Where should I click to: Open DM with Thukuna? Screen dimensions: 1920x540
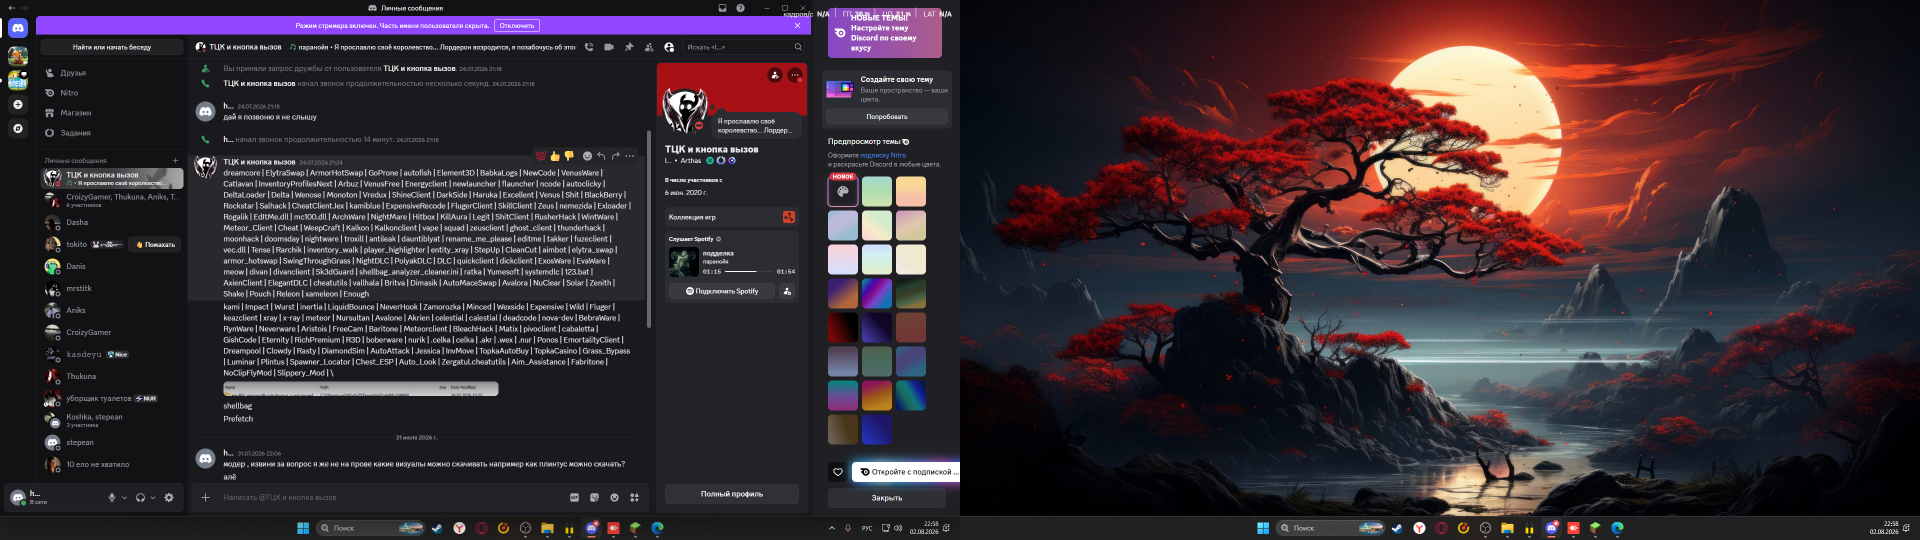pyautogui.click(x=112, y=376)
